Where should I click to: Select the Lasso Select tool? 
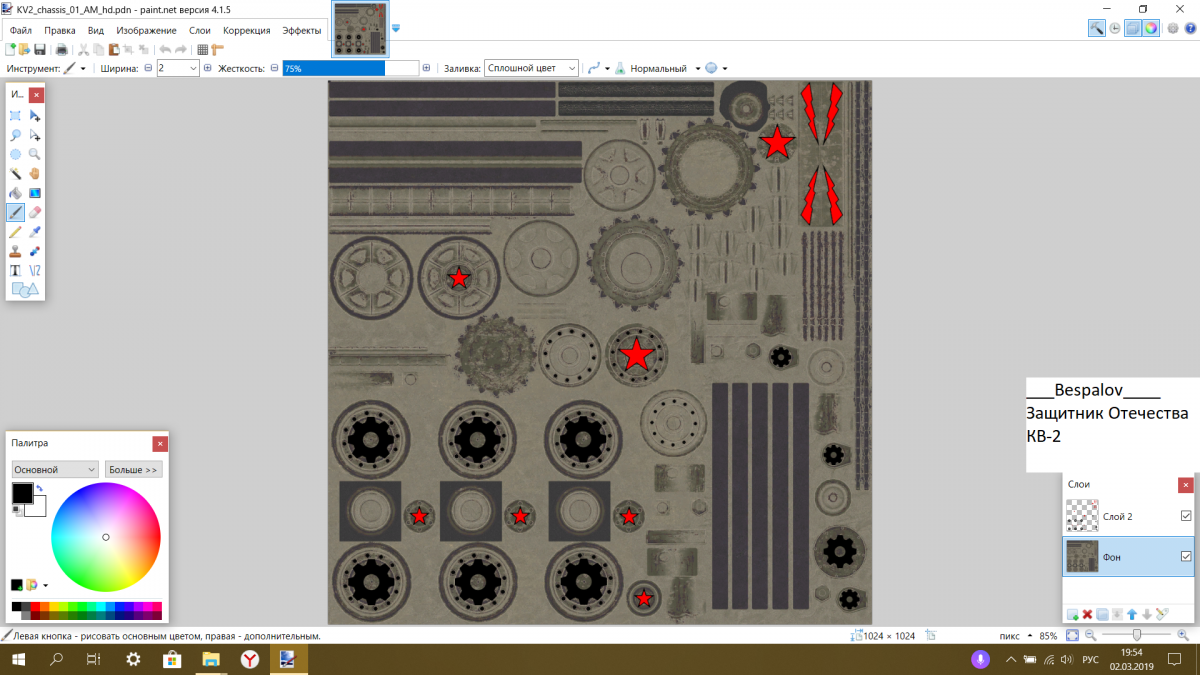click(x=16, y=135)
